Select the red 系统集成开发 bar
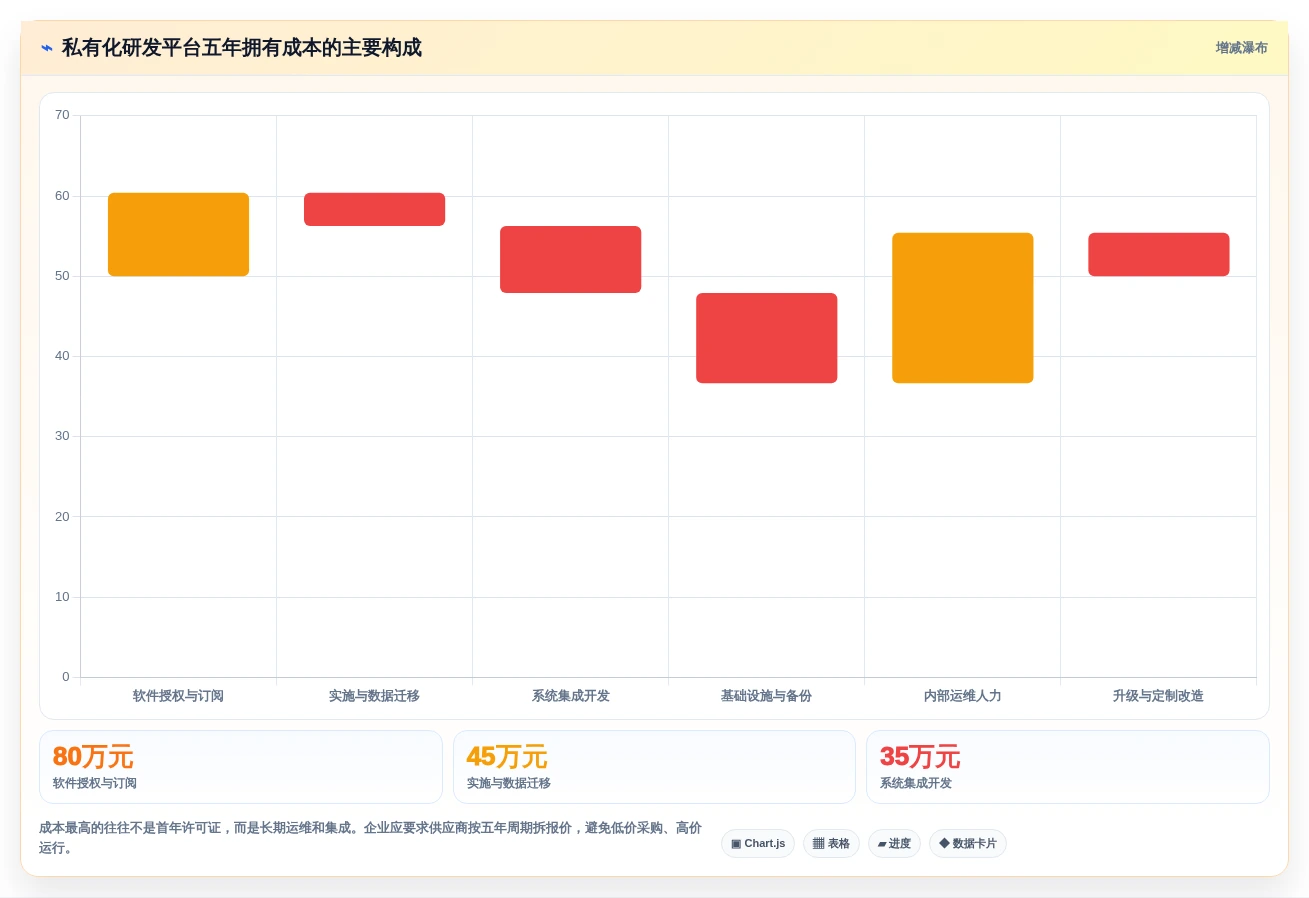The width and height of the screenshot is (1309, 898). pos(570,259)
